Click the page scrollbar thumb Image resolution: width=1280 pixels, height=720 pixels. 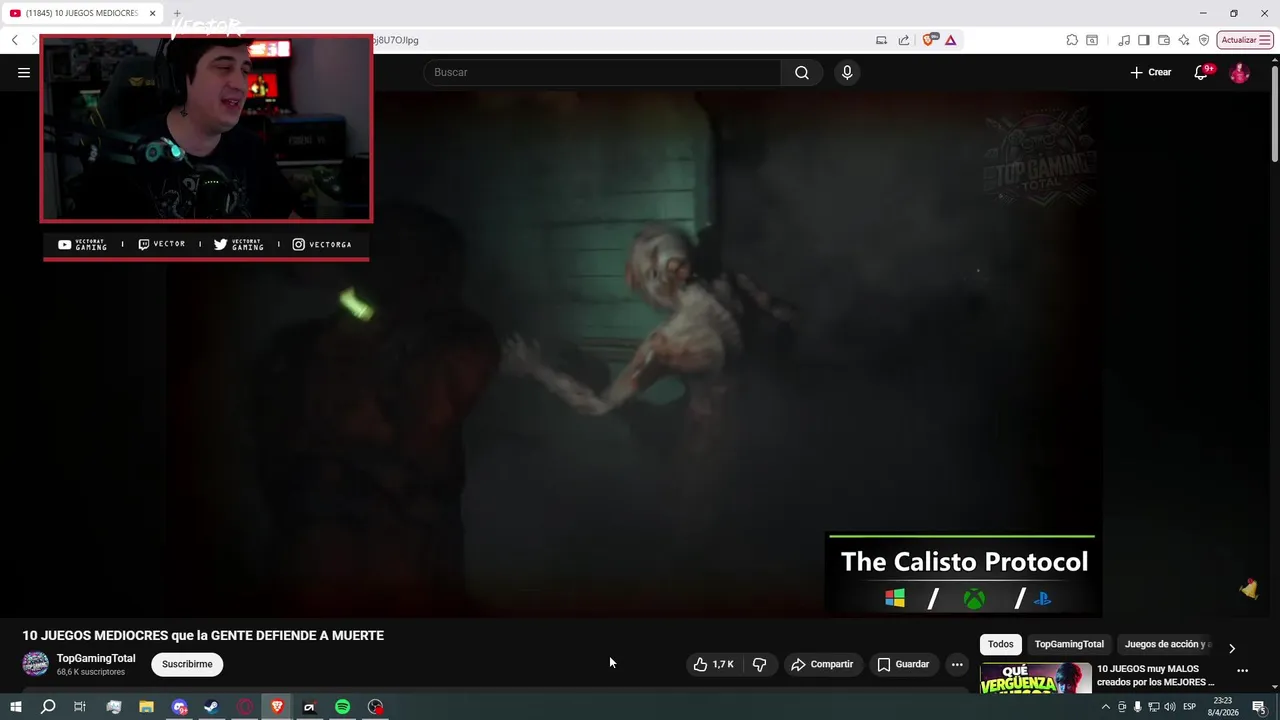[x=1274, y=112]
